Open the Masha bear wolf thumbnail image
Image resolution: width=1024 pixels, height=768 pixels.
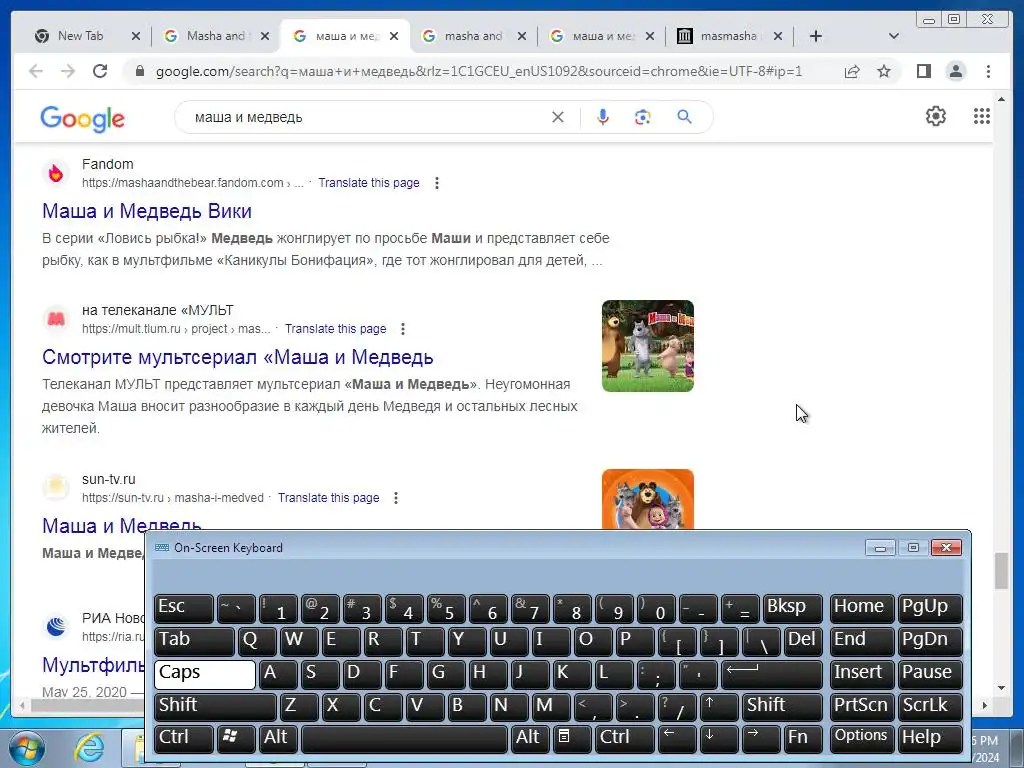pos(648,346)
